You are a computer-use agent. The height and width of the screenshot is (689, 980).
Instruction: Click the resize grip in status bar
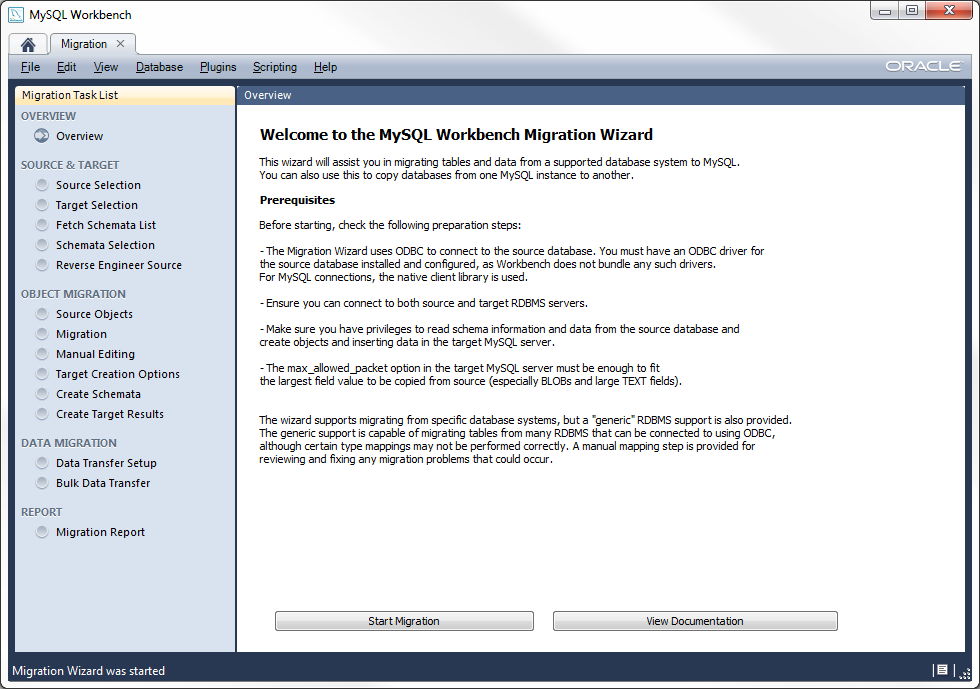tap(964, 672)
